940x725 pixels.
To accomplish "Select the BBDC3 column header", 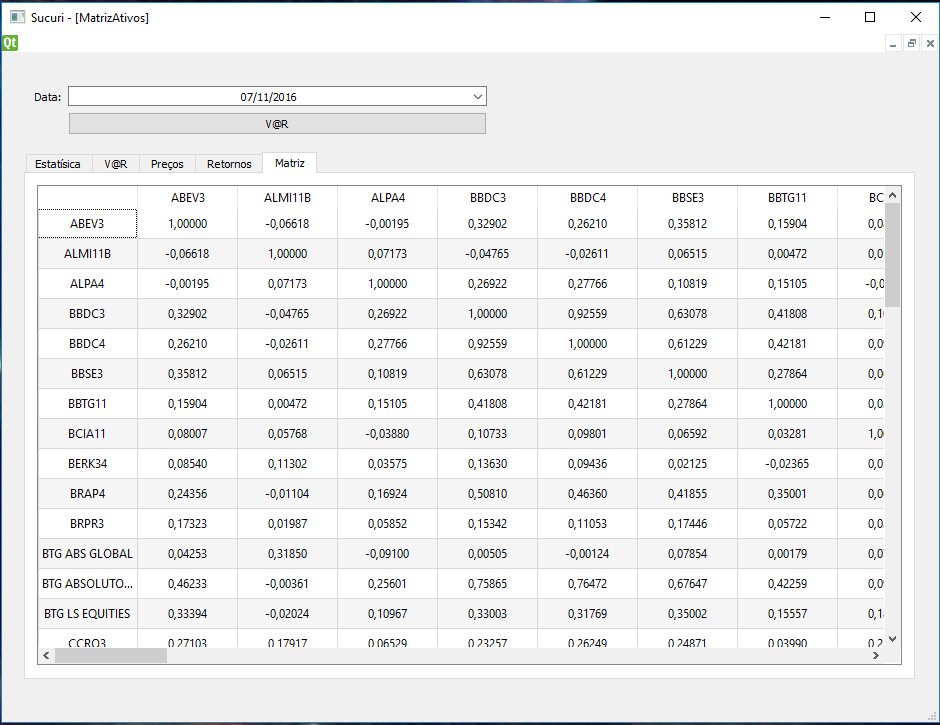I will (488, 198).
